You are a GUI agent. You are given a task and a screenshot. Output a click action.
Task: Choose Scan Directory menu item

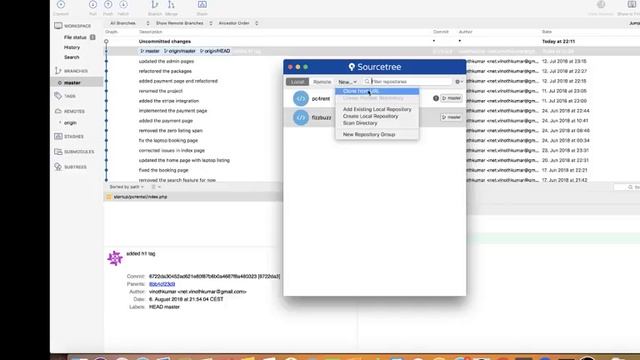377,123
